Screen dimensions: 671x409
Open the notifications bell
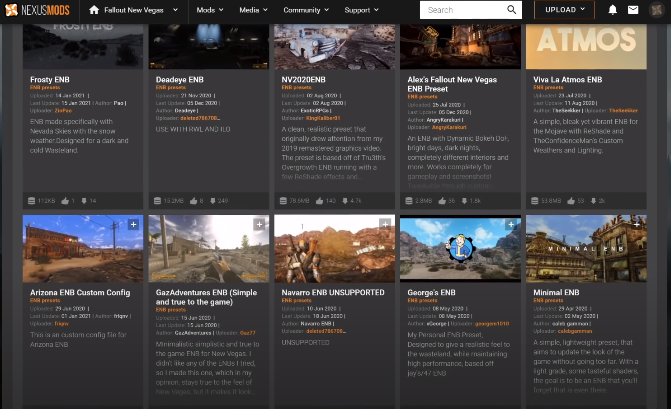click(x=613, y=10)
